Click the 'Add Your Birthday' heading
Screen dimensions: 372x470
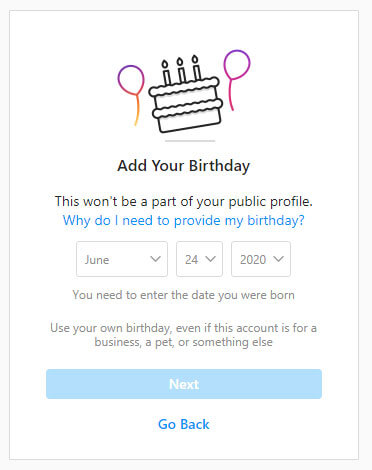pyautogui.click(x=184, y=166)
